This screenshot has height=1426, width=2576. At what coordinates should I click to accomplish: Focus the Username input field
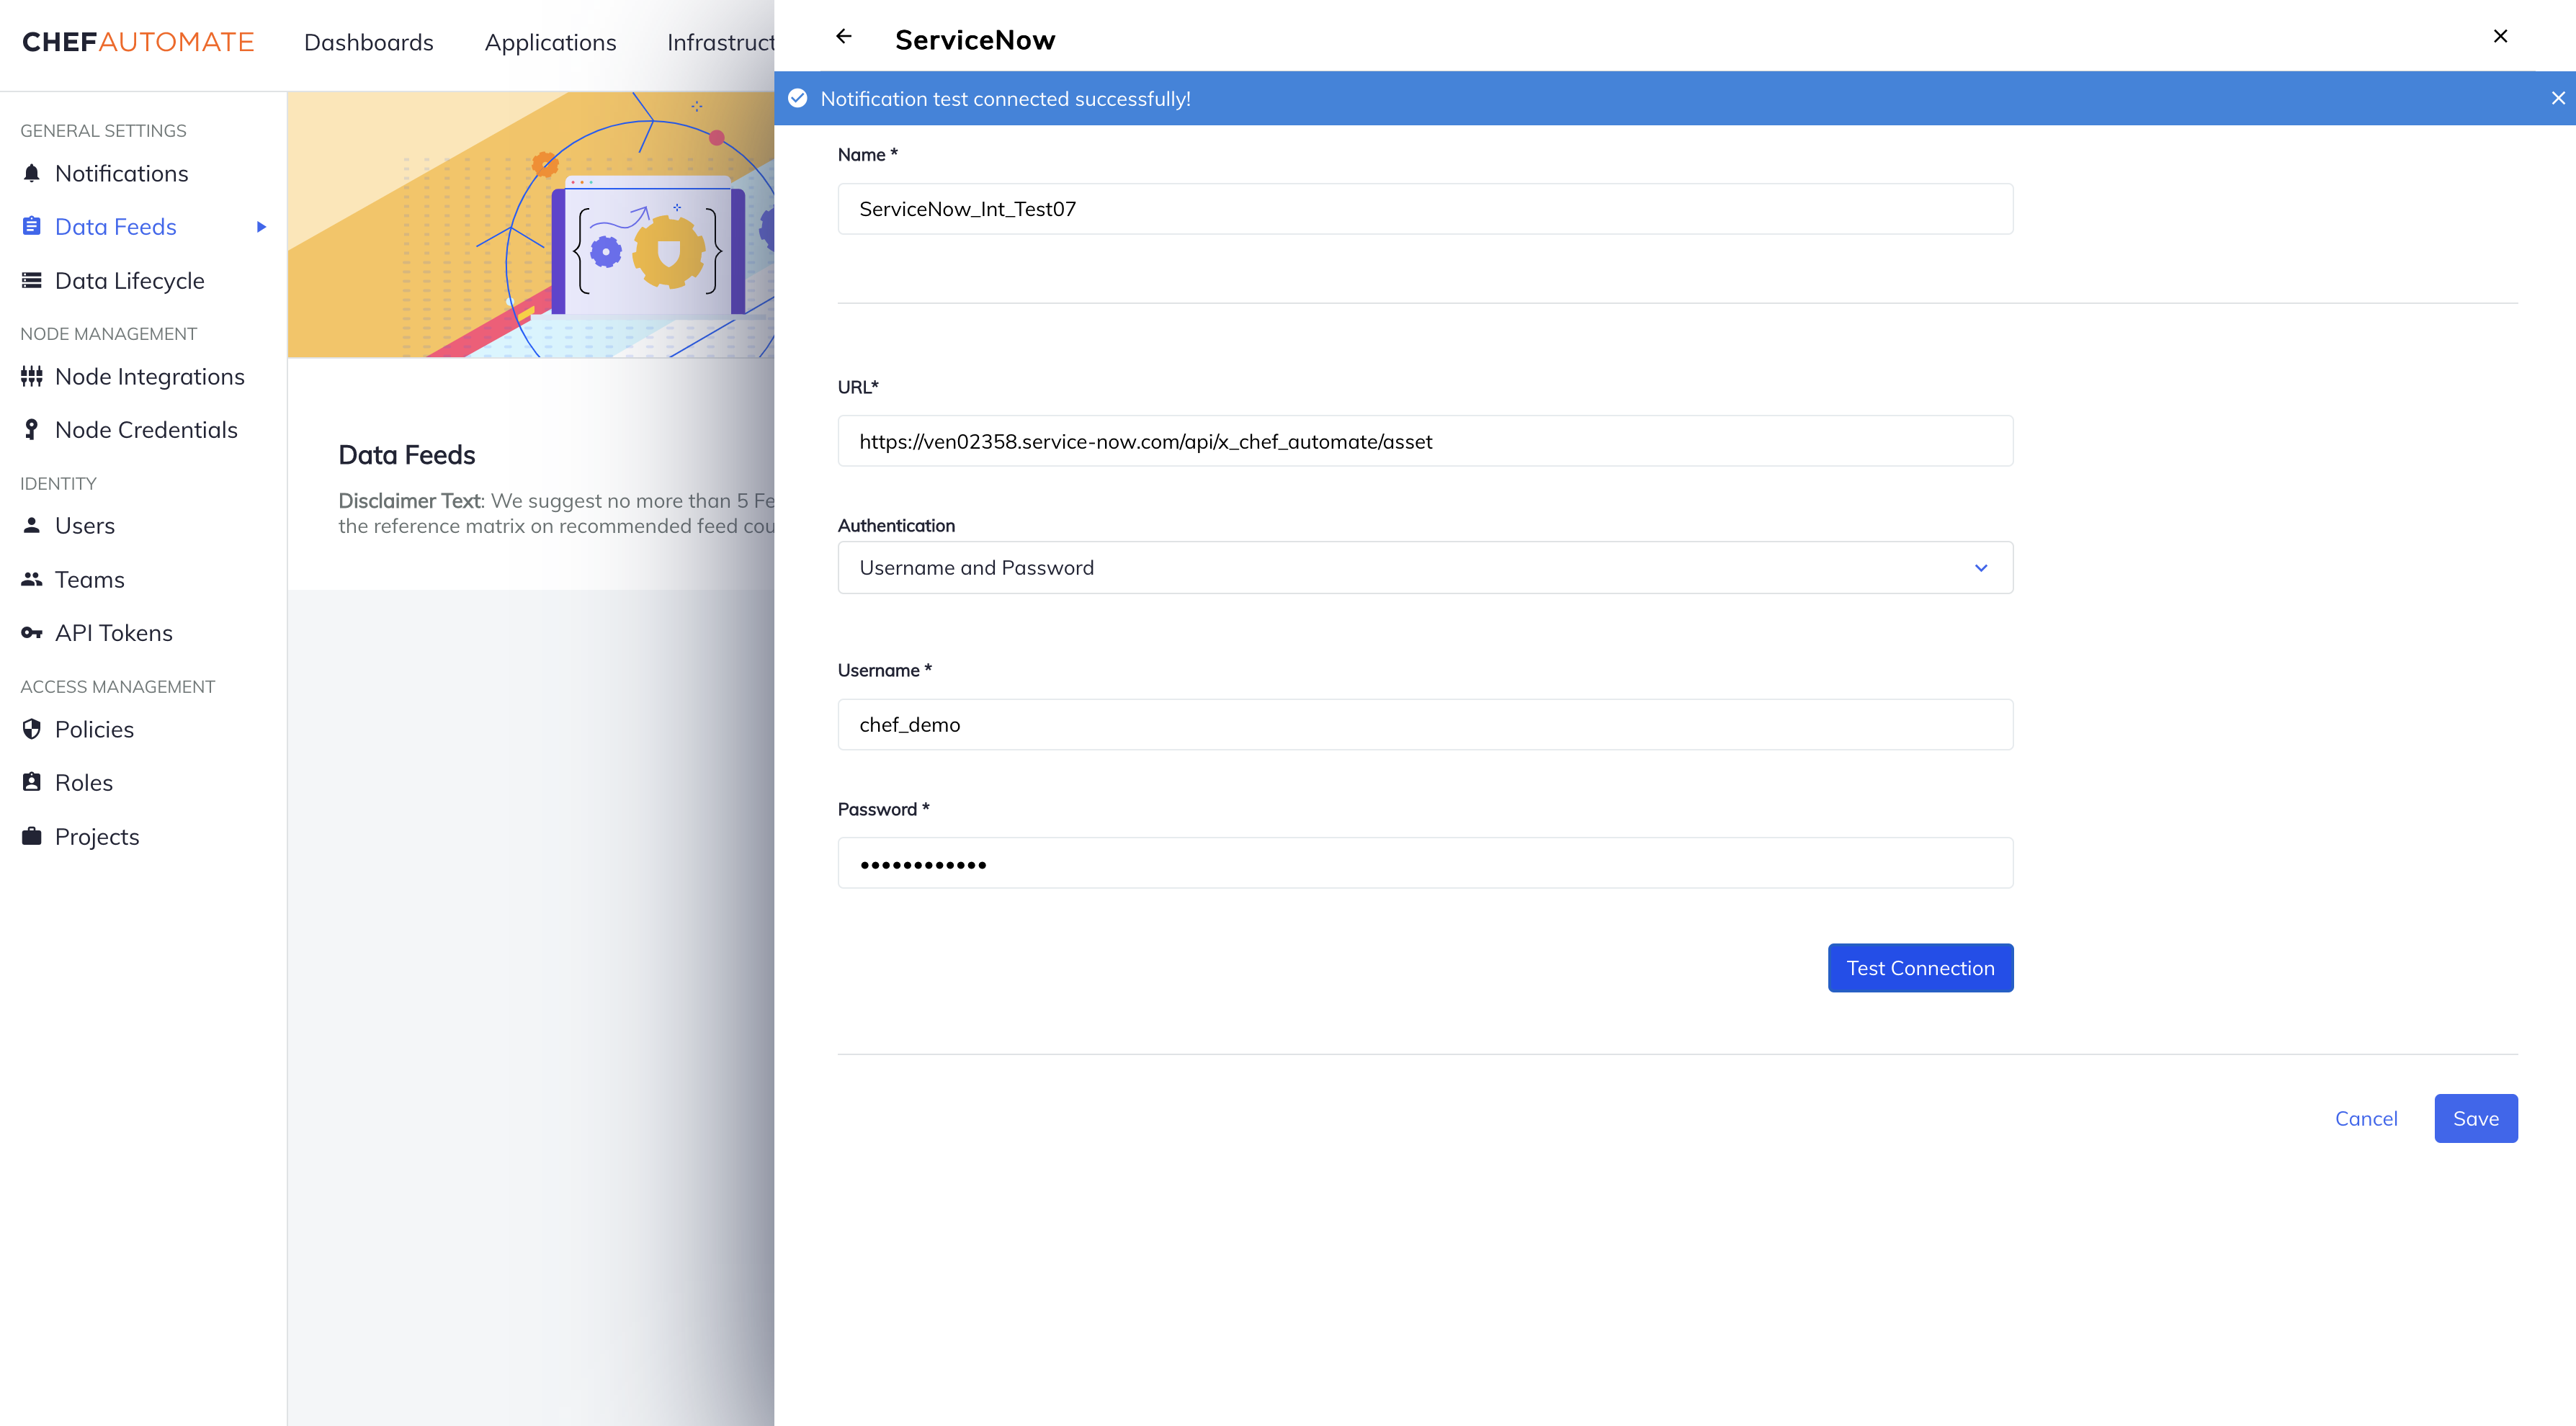coord(1425,725)
